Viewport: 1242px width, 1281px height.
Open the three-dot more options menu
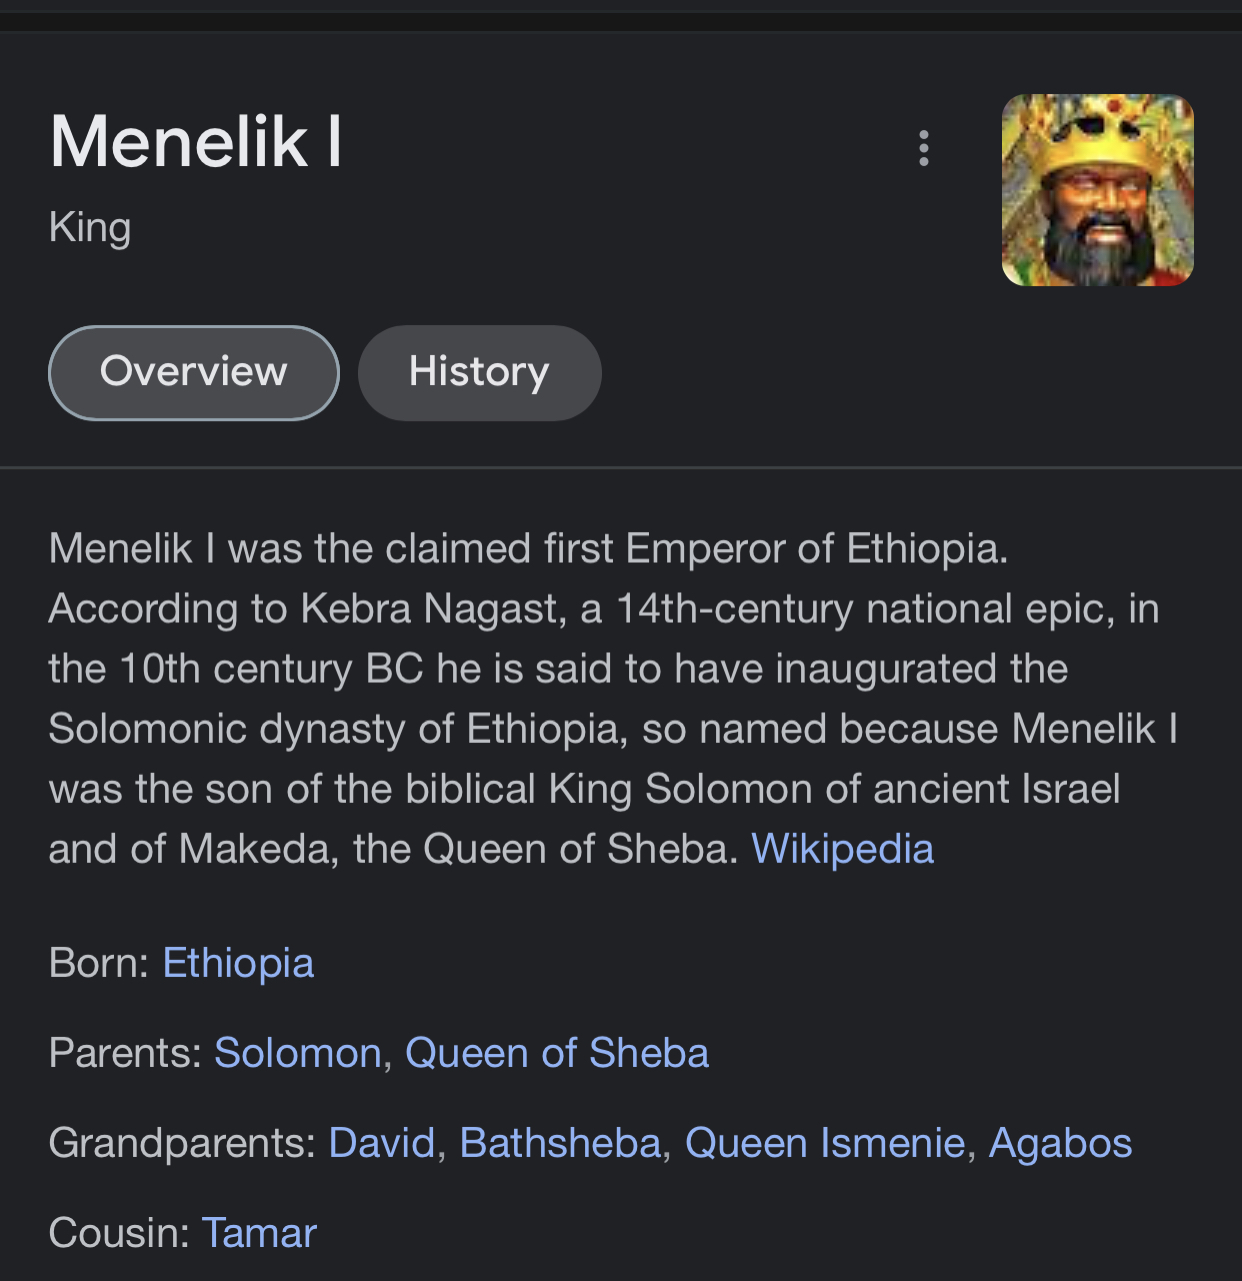[x=924, y=148]
